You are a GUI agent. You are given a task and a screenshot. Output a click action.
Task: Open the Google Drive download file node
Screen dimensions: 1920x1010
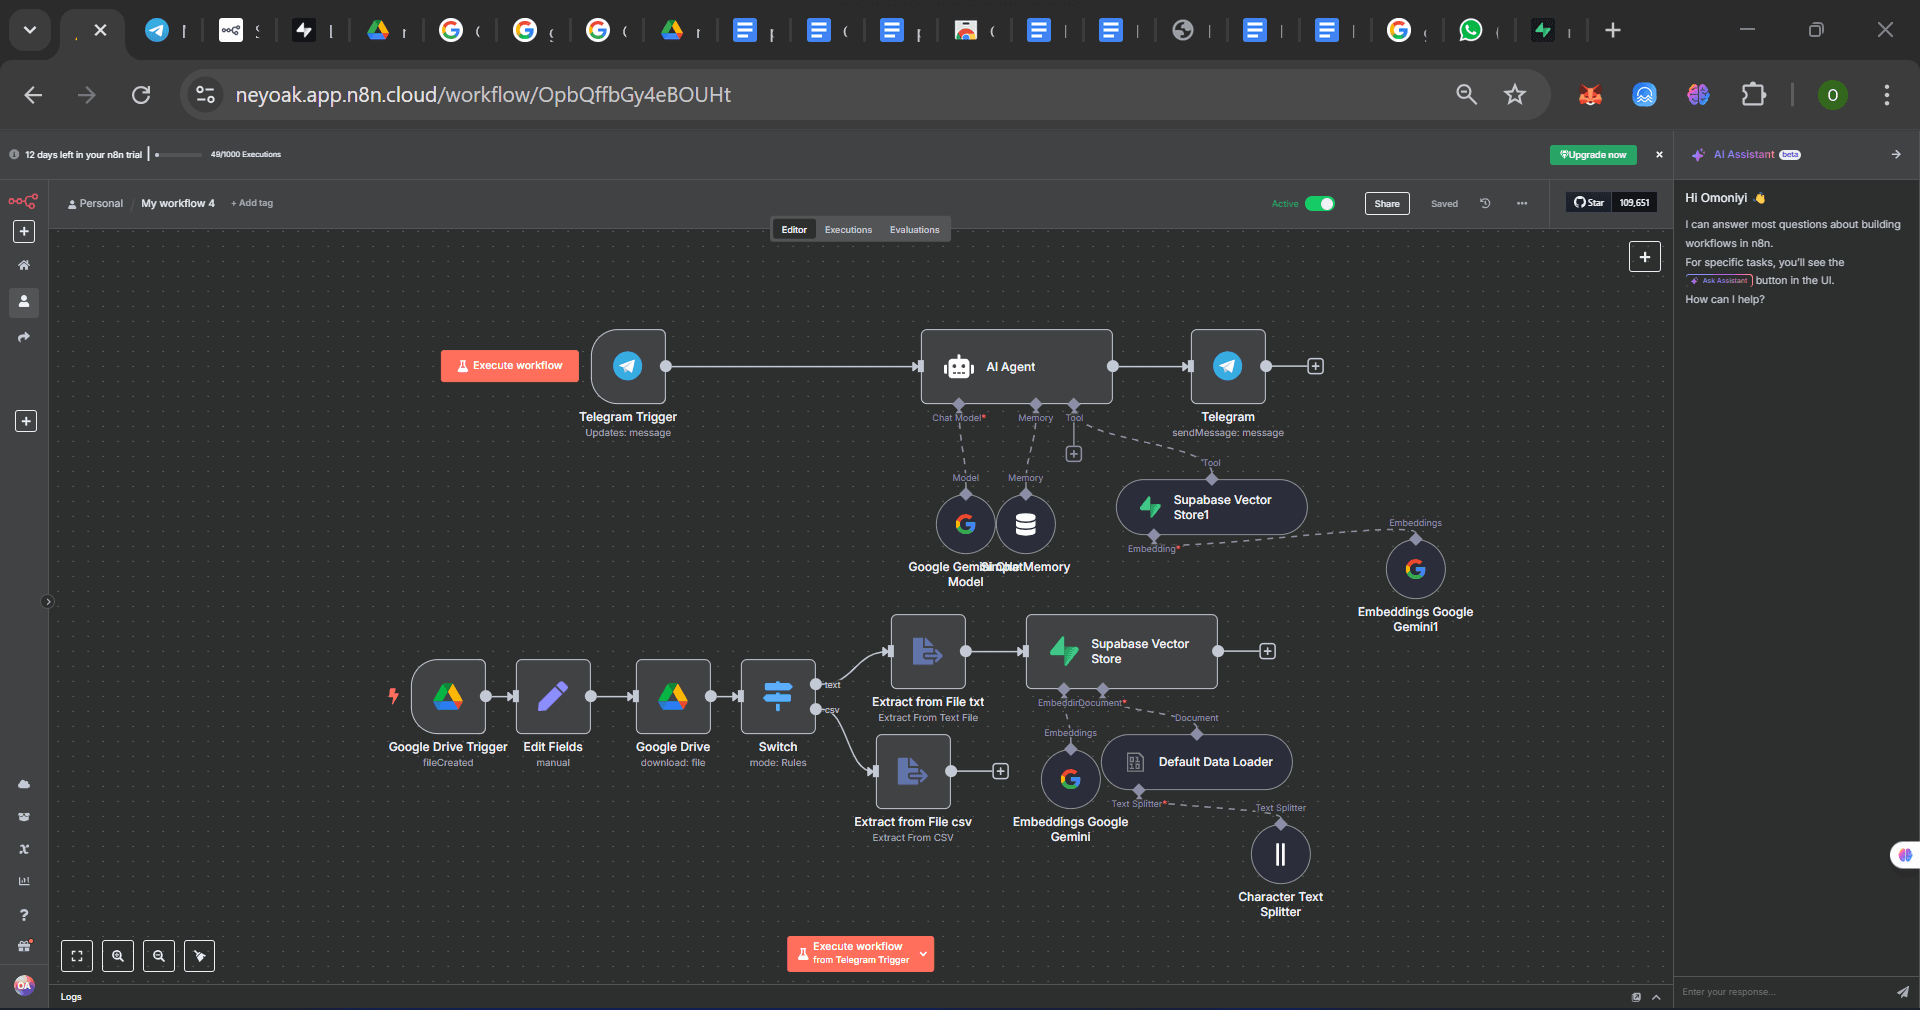(x=673, y=696)
